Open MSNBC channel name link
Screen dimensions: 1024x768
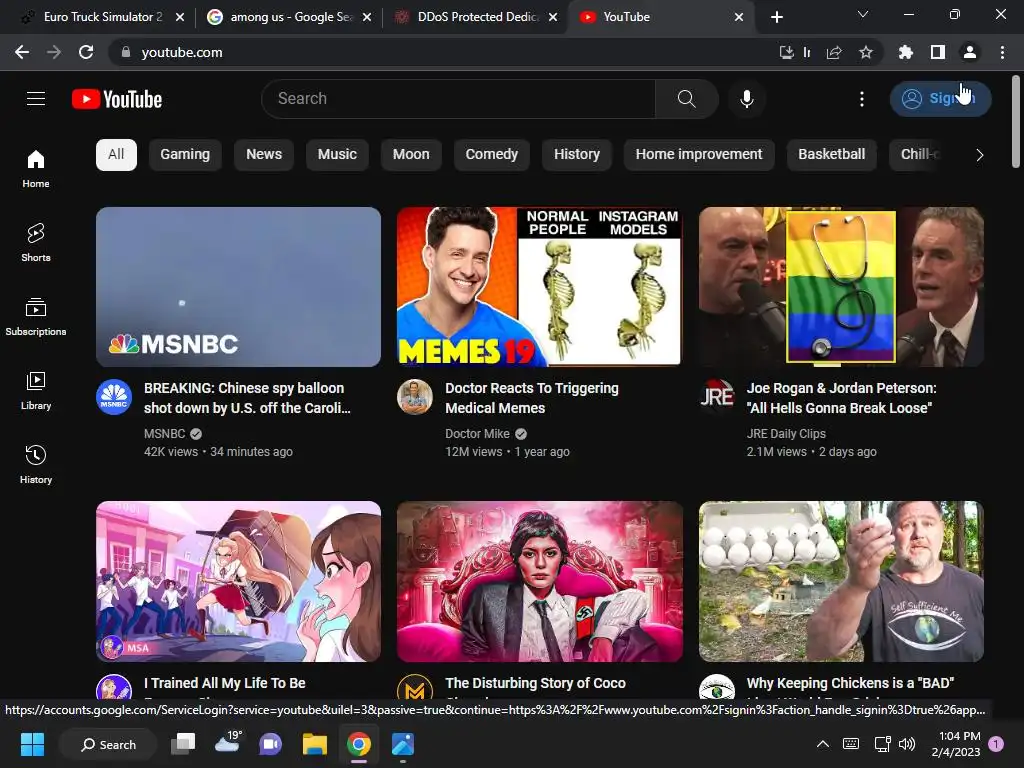(165, 434)
